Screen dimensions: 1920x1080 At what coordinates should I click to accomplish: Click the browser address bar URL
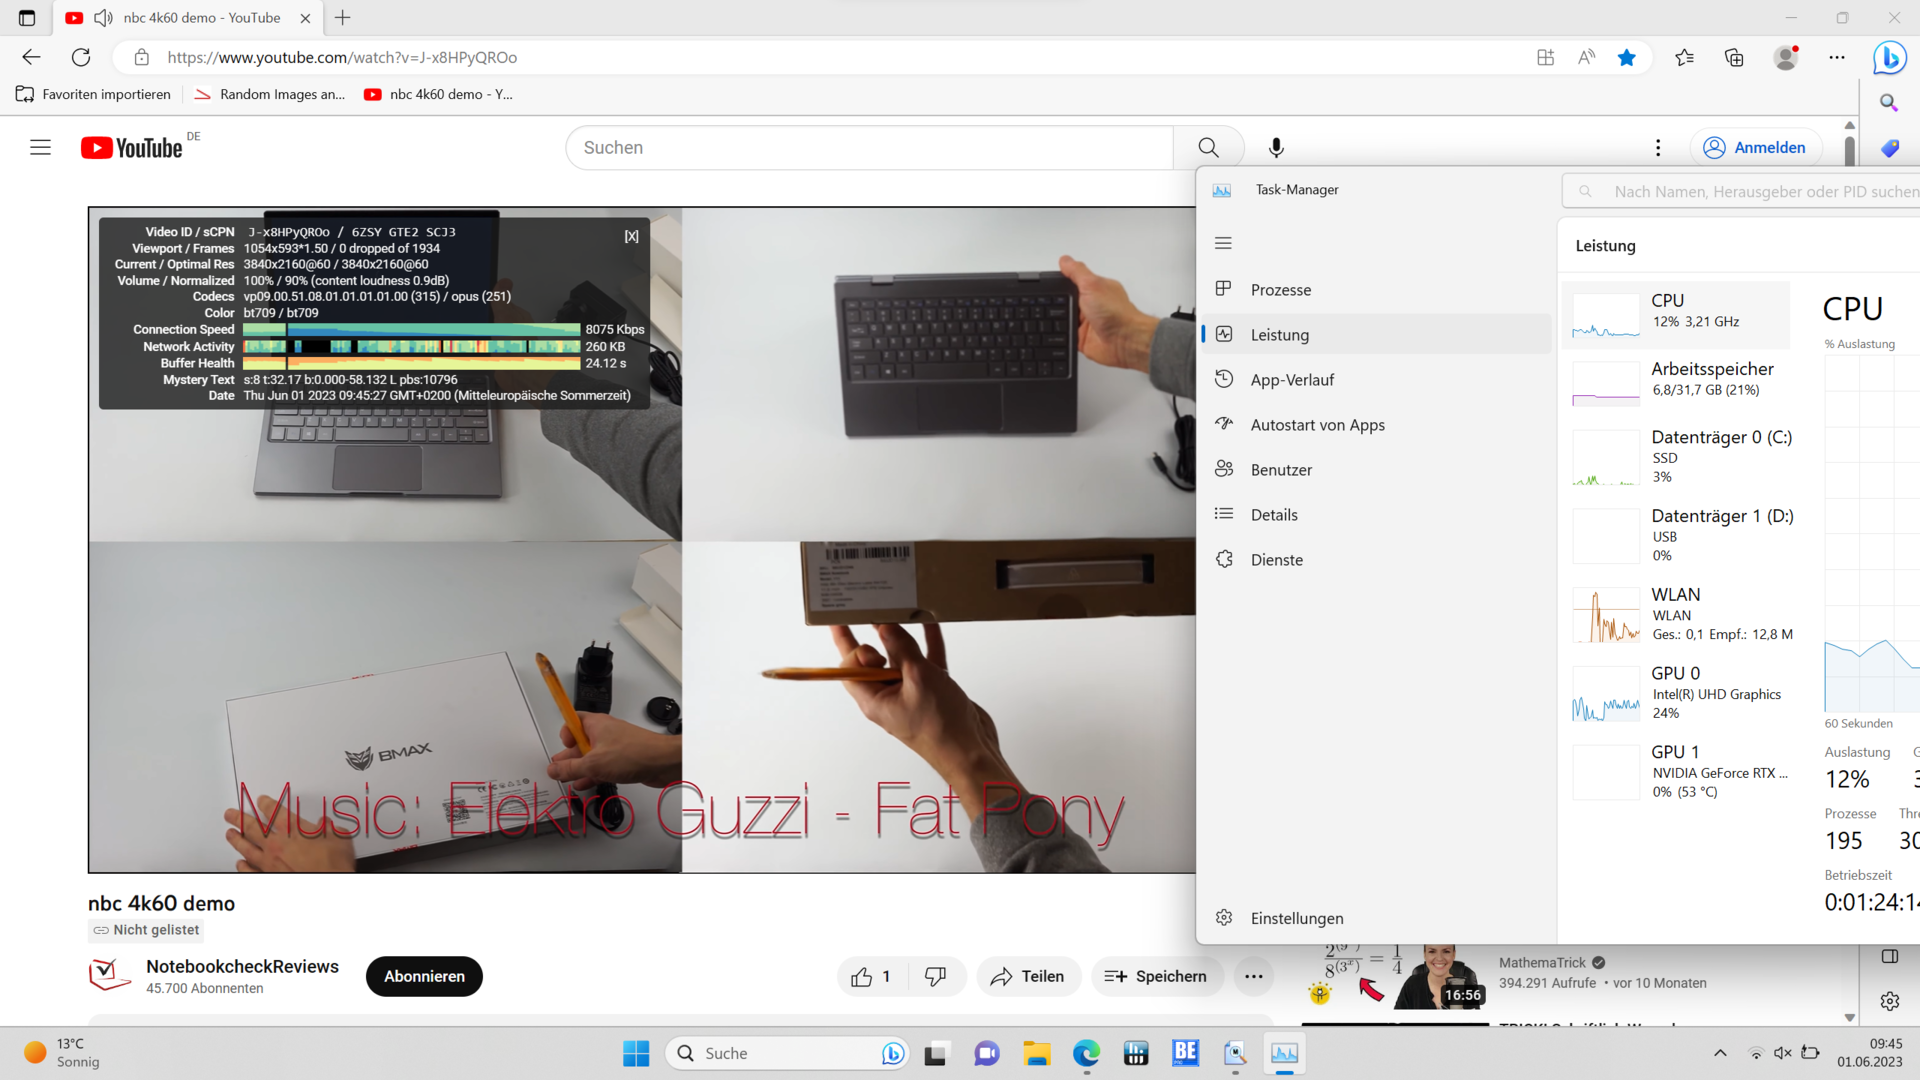tap(342, 57)
